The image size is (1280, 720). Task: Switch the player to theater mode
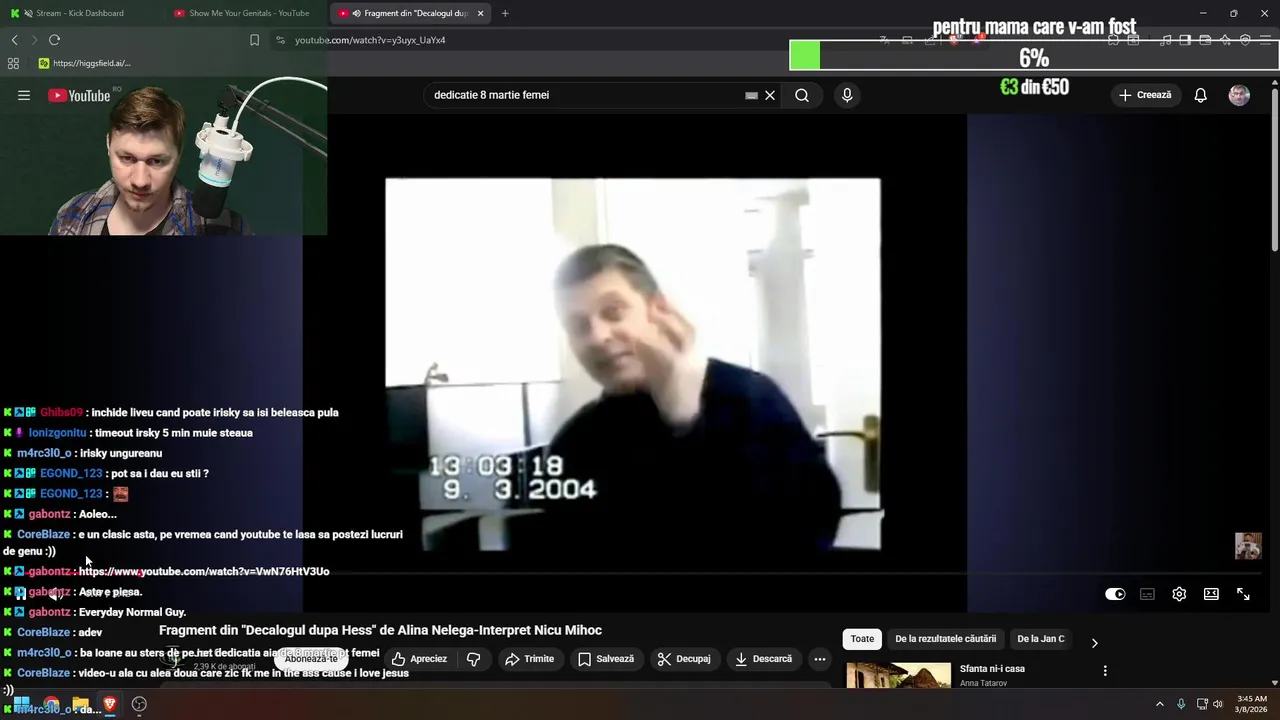(x=1211, y=594)
